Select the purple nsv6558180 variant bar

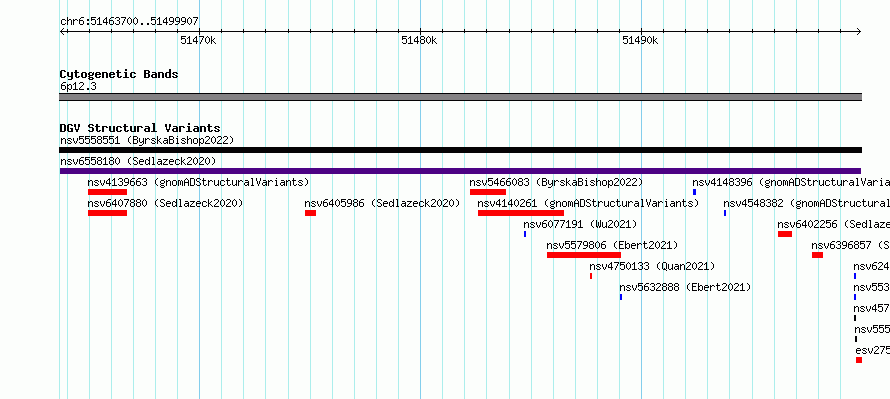pos(460,171)
